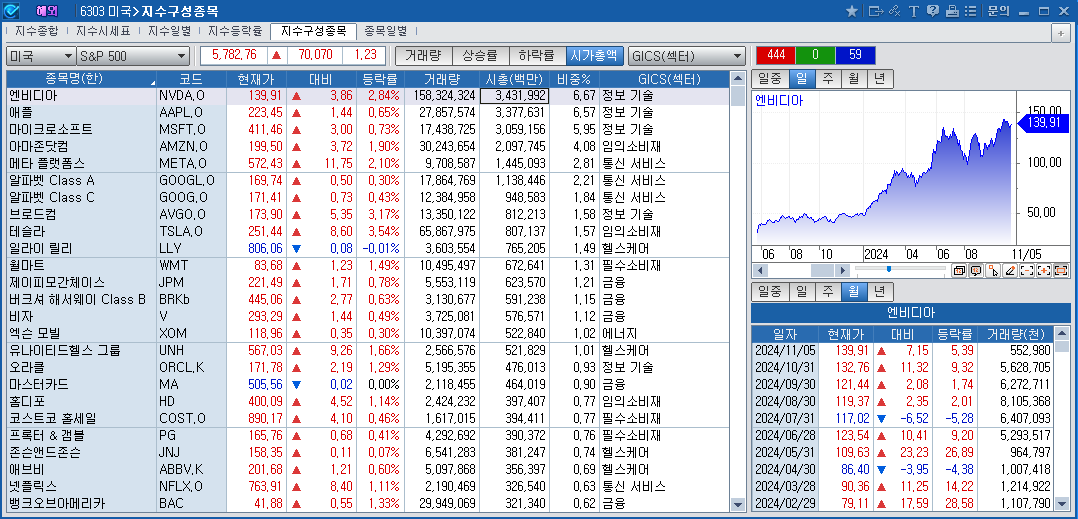Sort by 시총(백만) column header

tap(514, 78)
